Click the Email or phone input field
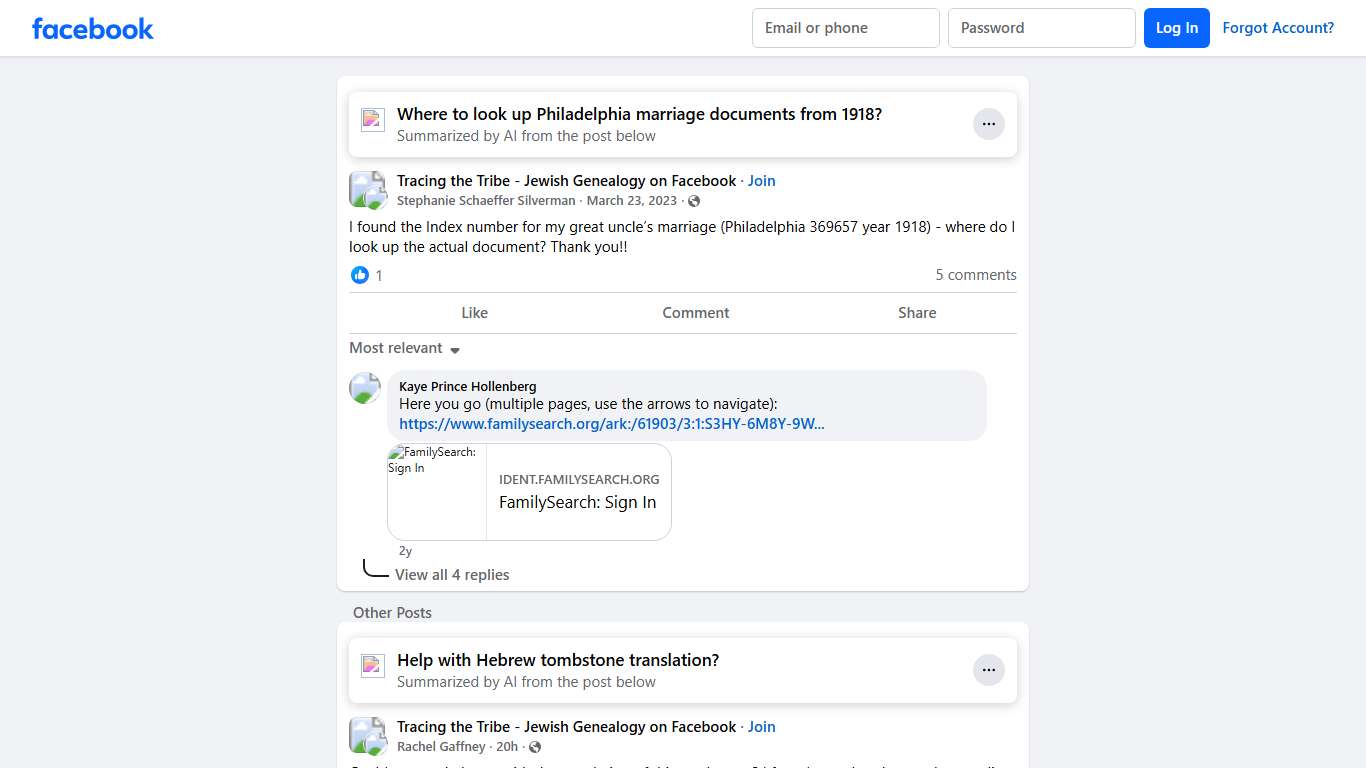1366x768 pixels. point(845,28)
